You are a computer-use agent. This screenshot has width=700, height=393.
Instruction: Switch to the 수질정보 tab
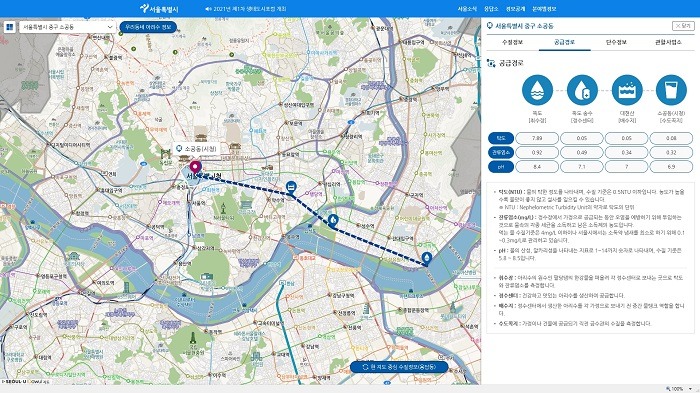tap(512, 42)
